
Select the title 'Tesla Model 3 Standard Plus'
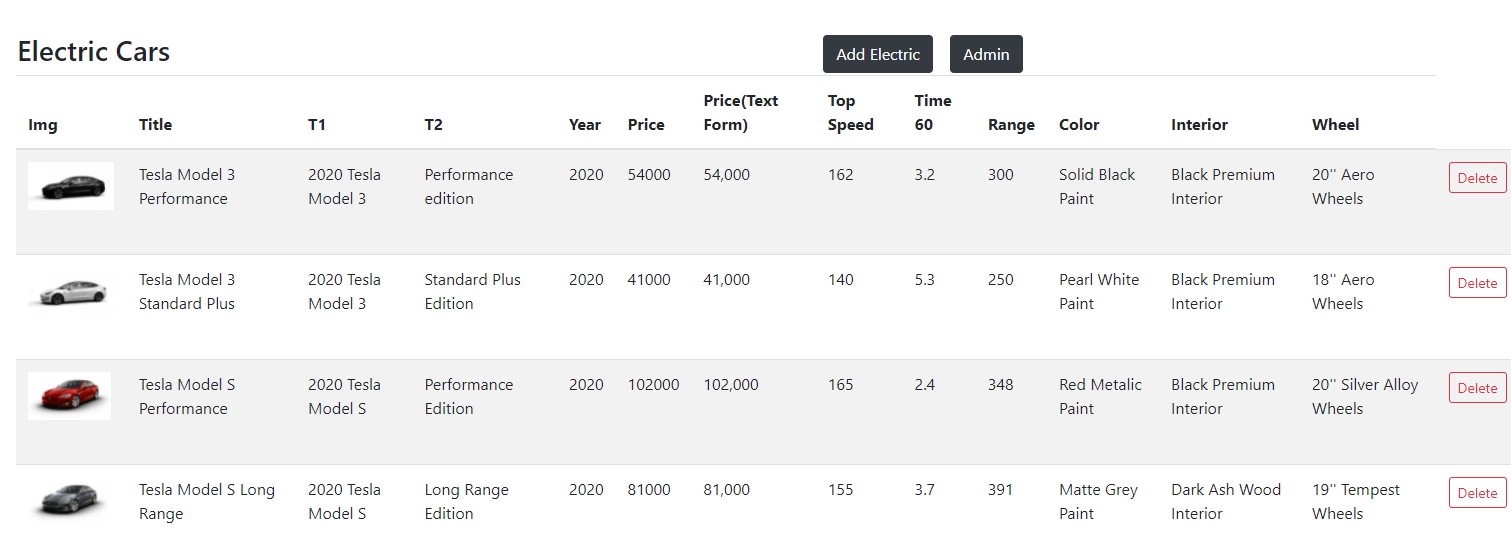point(187,291)
